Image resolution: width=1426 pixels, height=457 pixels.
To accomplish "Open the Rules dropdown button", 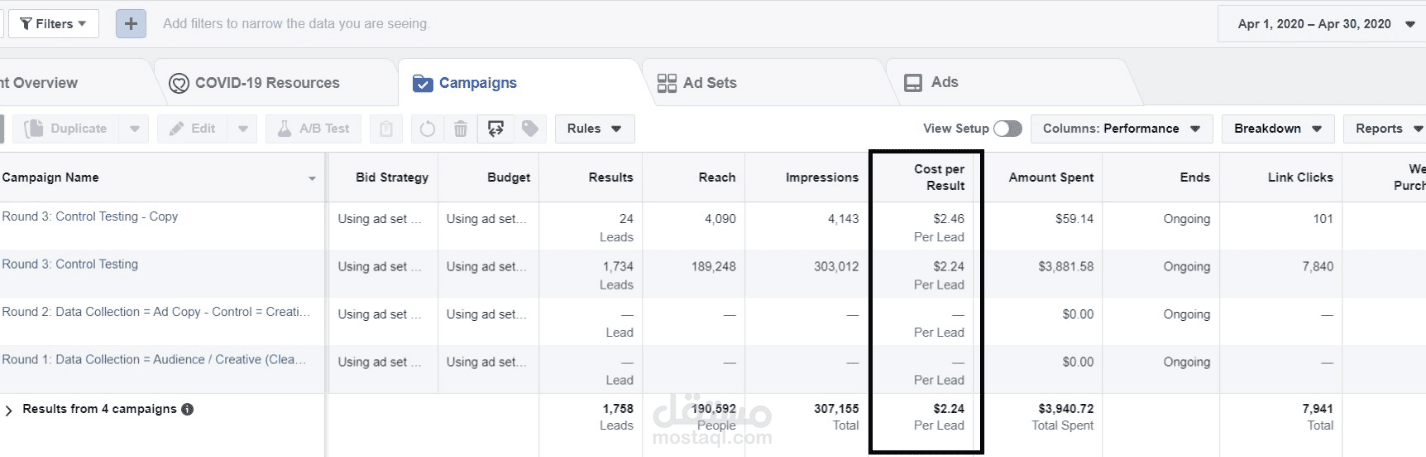I will tap(594, 129).
